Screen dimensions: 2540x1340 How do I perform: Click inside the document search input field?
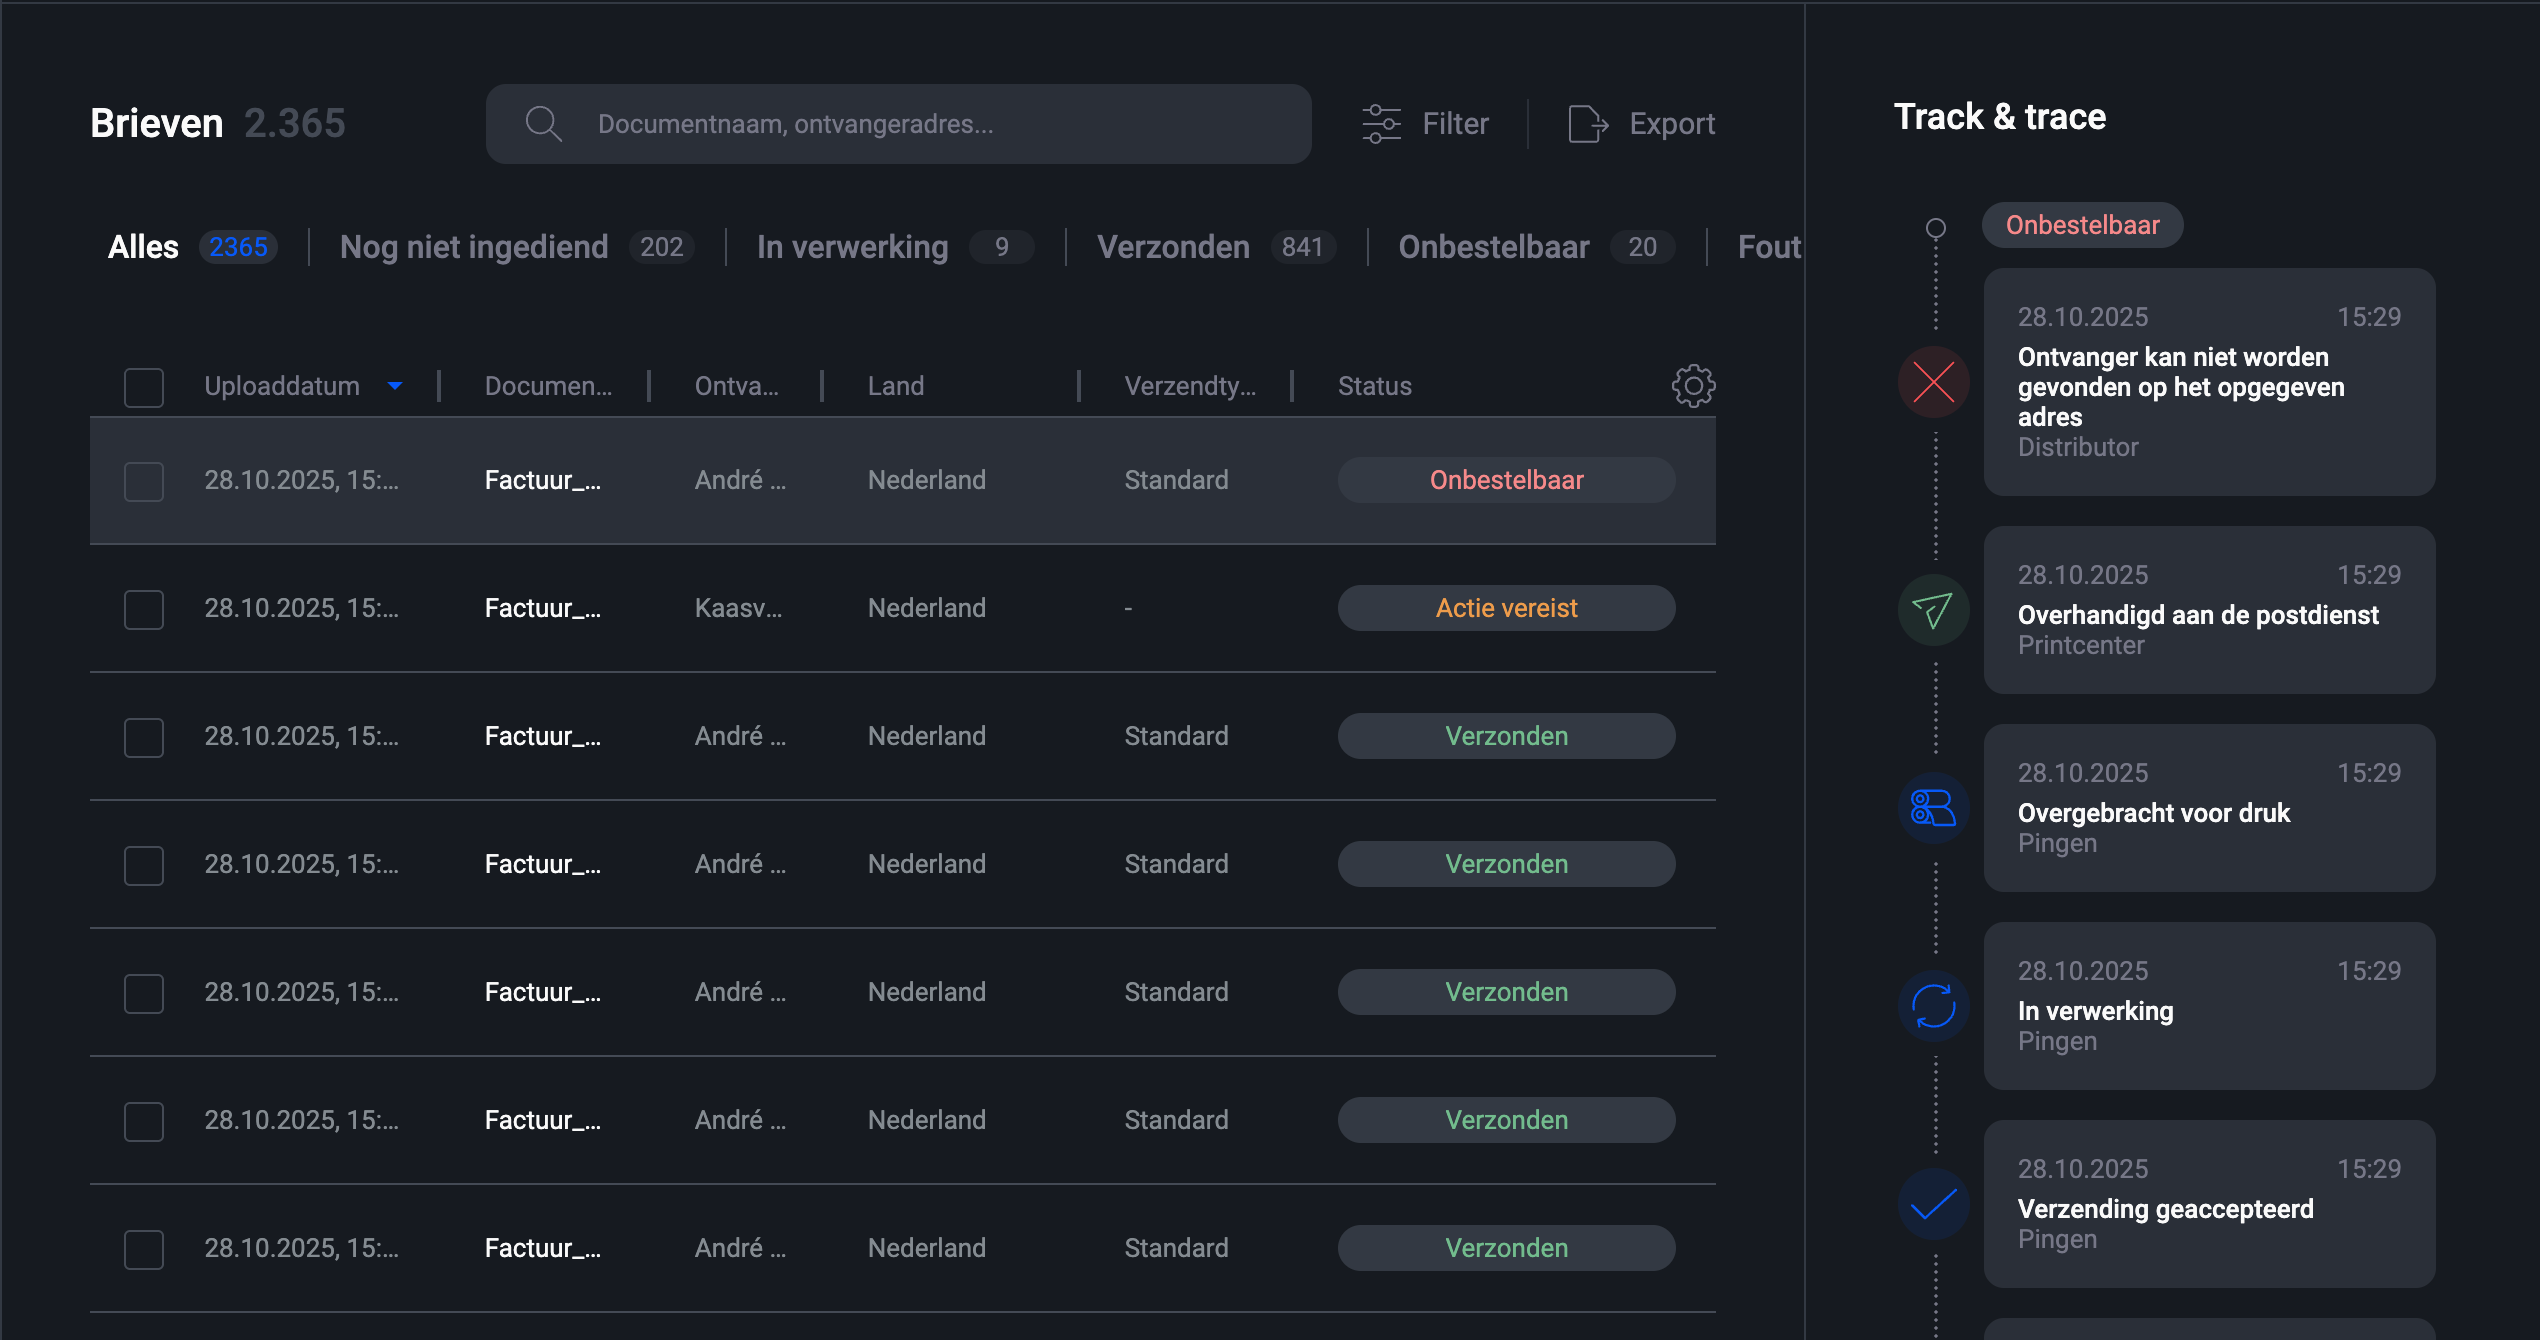click(900, 123)
